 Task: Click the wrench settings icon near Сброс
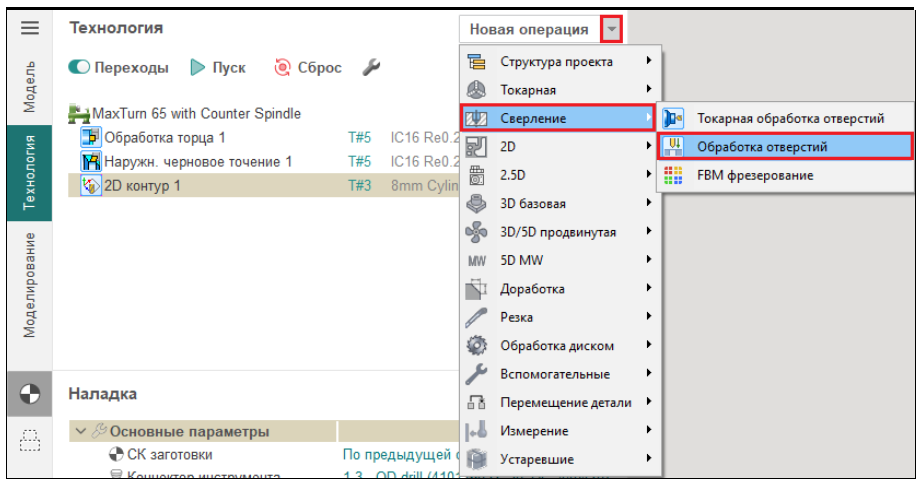(371, 68)
